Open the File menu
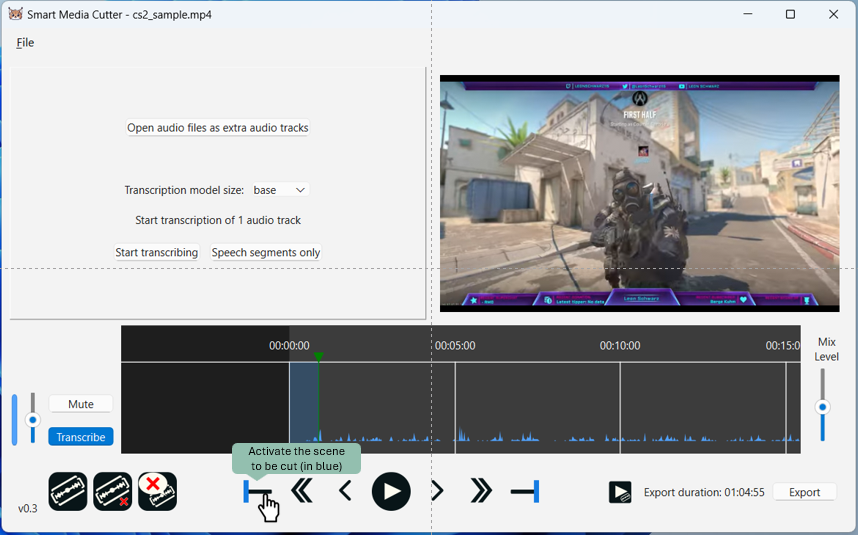The image size is (858, 535). coord(25,43)
